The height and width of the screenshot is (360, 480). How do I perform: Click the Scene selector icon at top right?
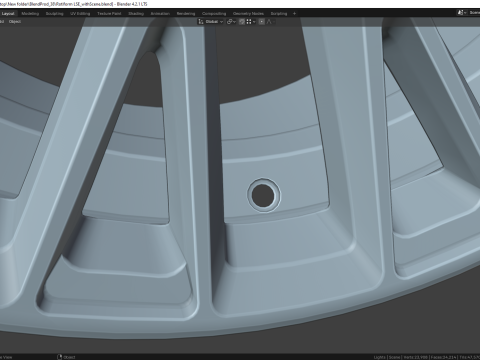pos(461,13)
